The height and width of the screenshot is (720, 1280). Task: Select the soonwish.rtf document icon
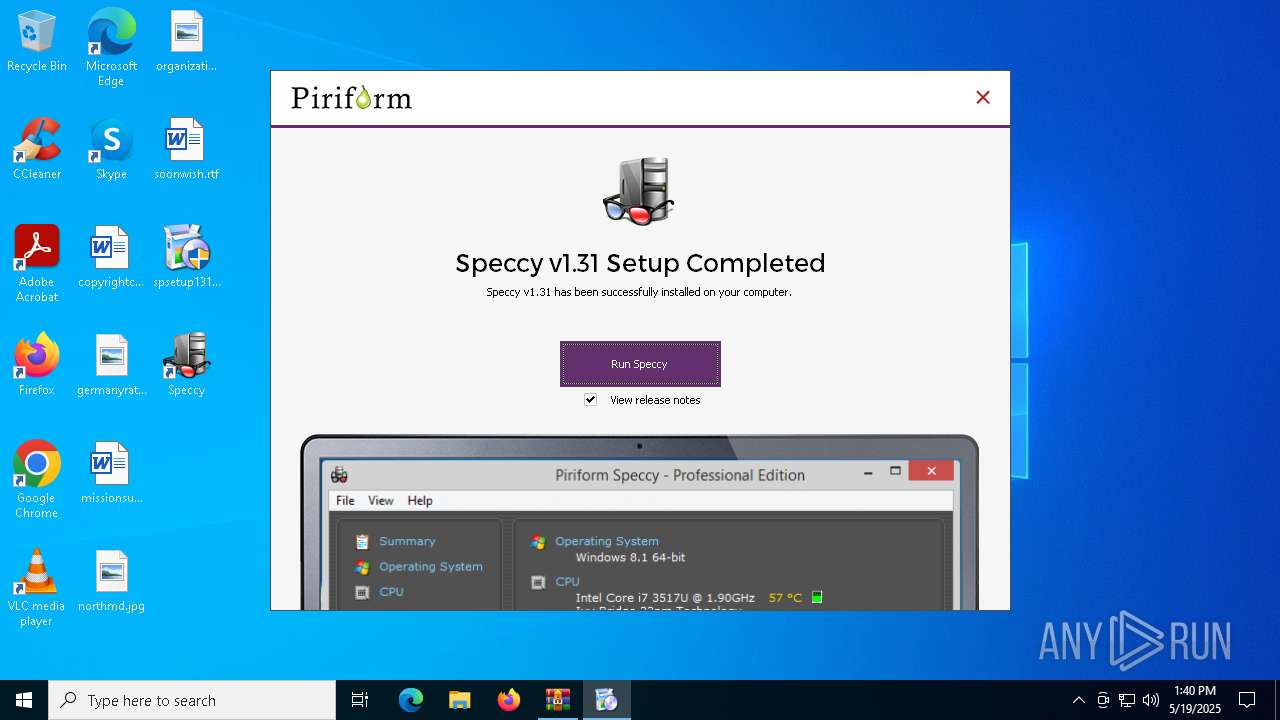tap(186, 150)
